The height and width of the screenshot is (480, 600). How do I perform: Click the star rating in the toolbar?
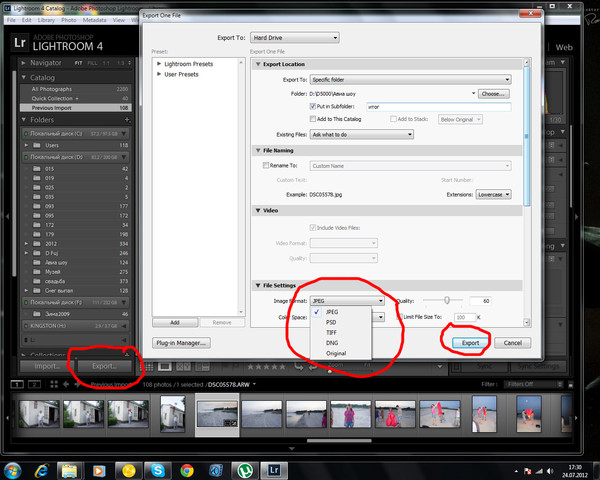(x=266, y=367)
